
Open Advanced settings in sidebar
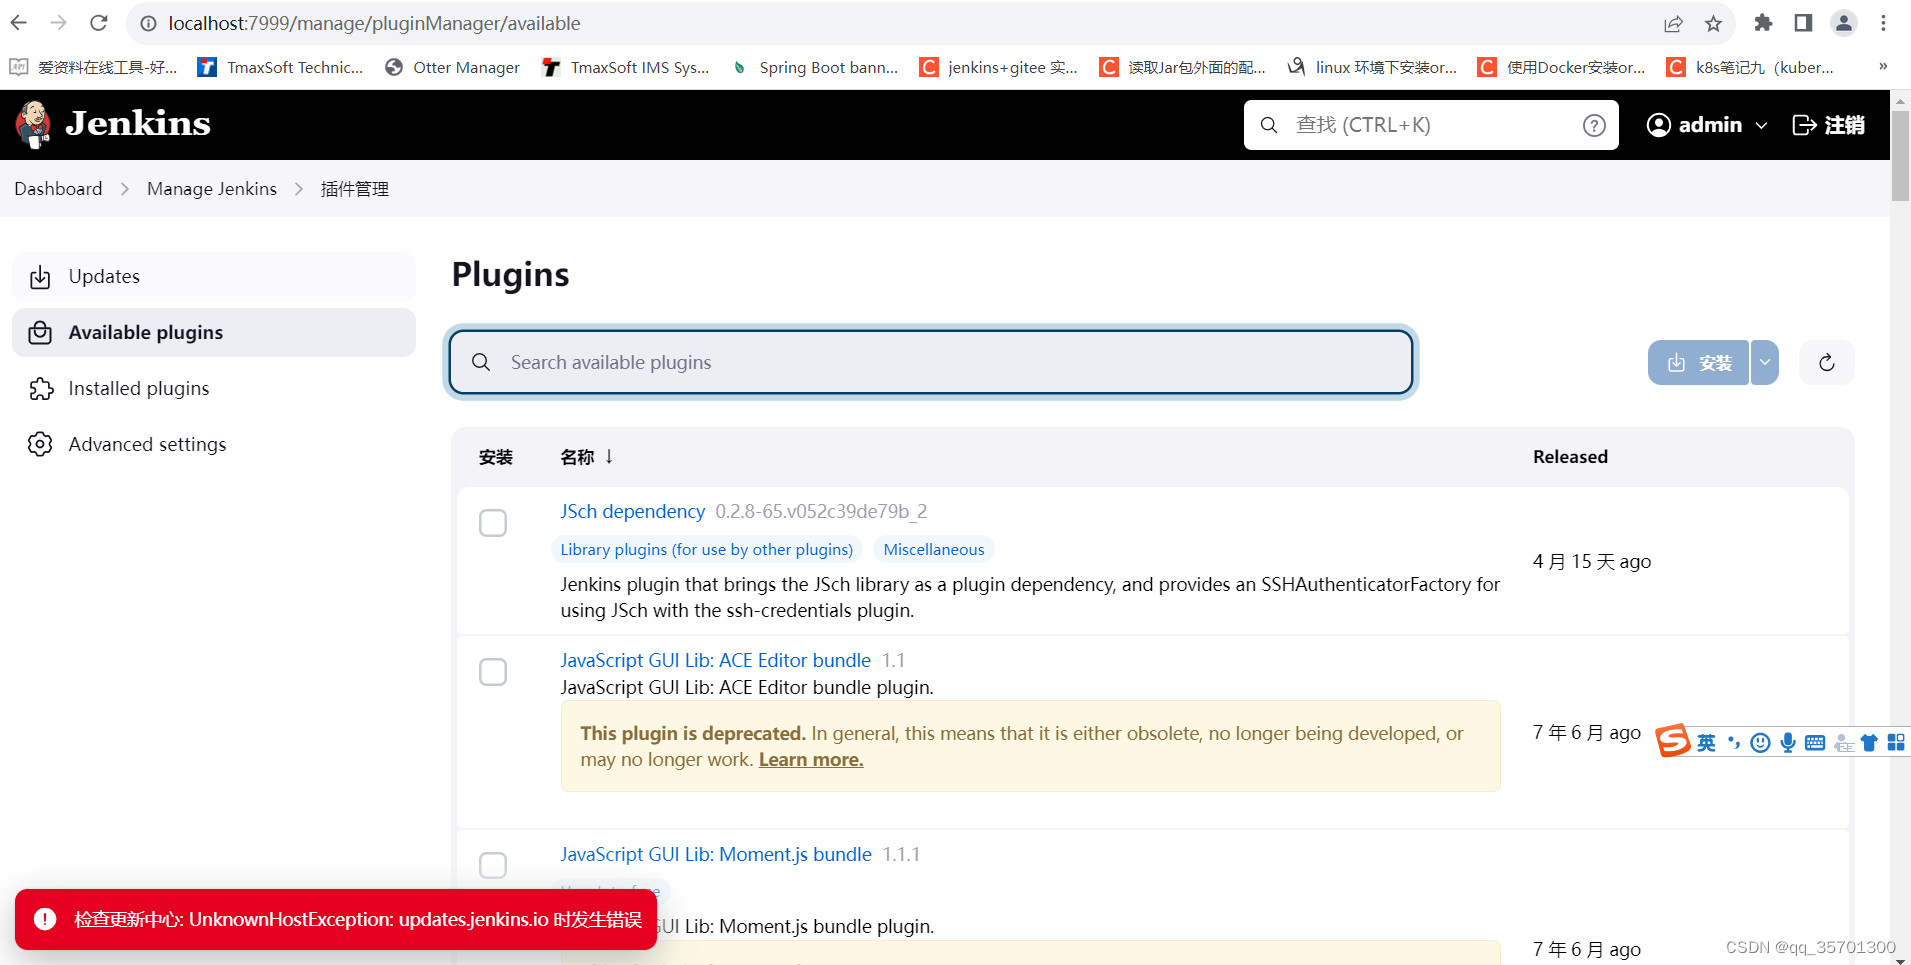point(147,444)
